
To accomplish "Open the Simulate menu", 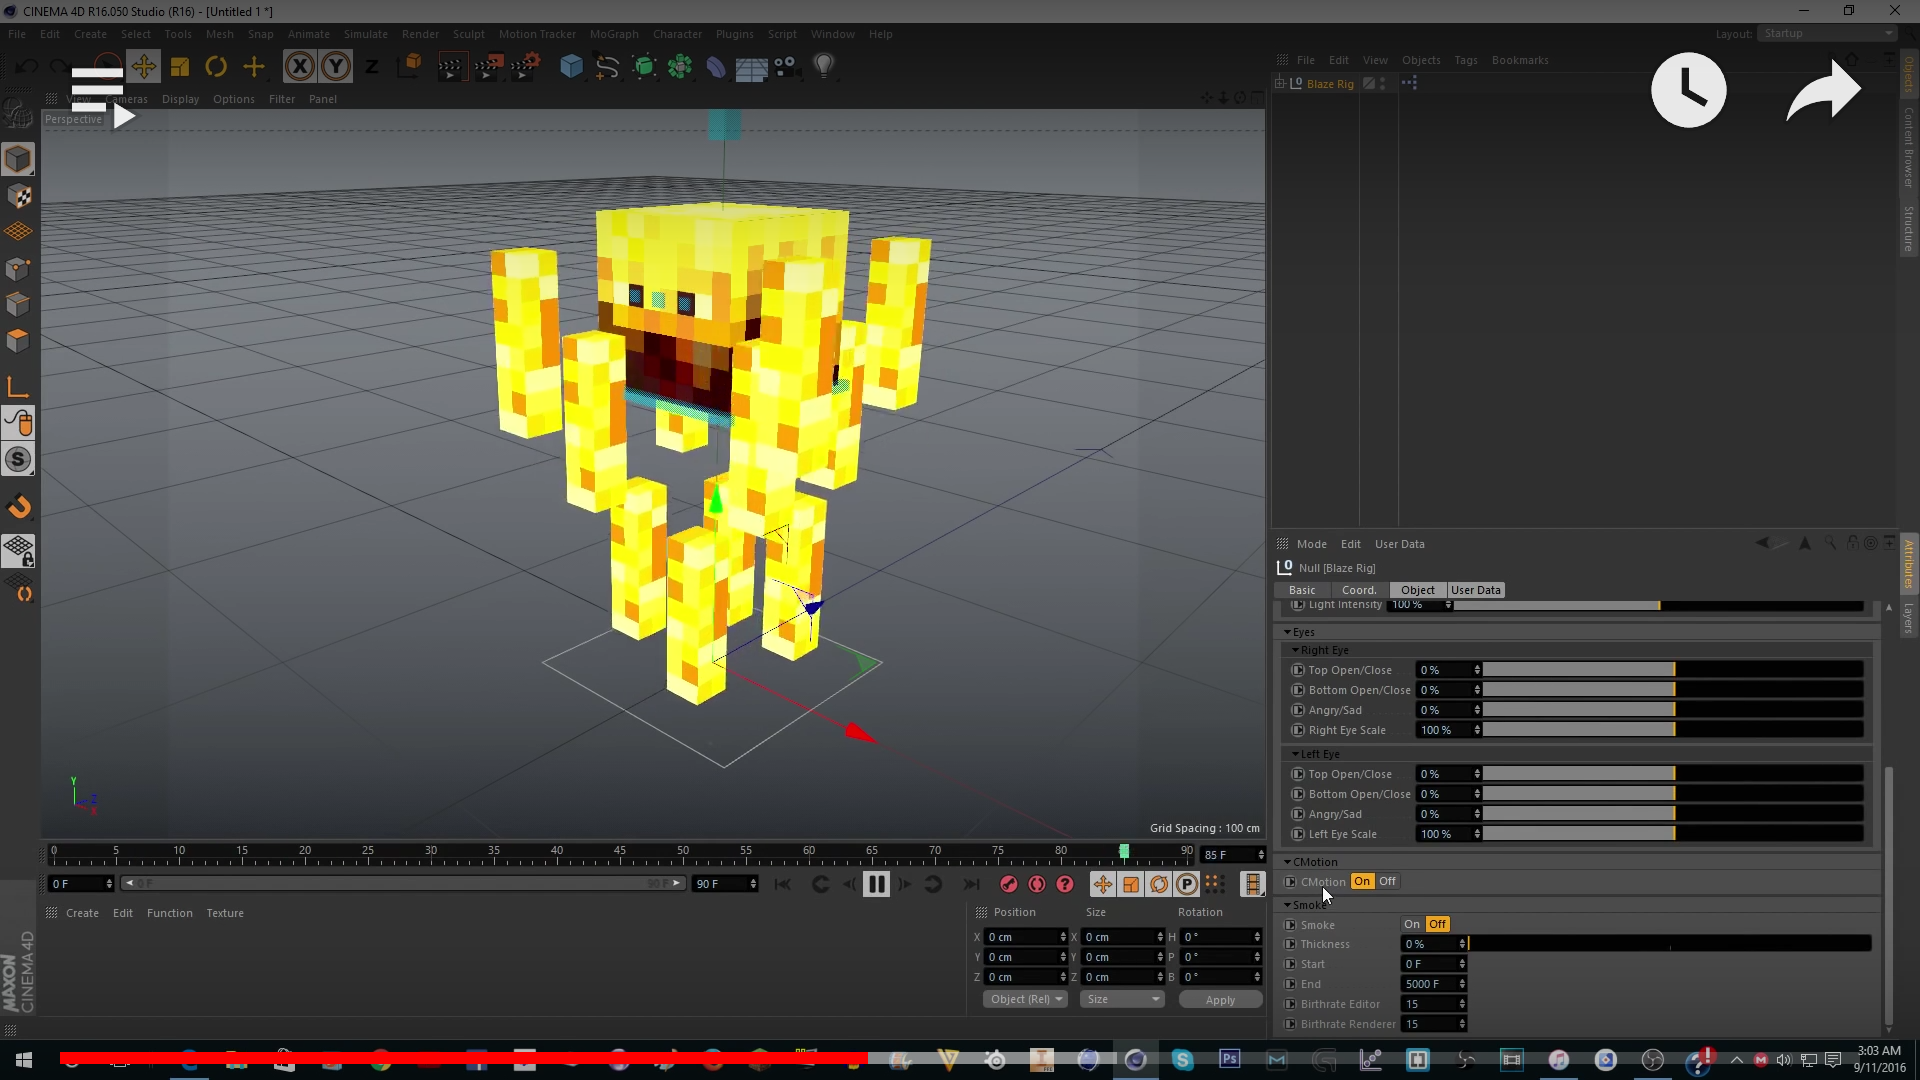I will tap(365, 34).
